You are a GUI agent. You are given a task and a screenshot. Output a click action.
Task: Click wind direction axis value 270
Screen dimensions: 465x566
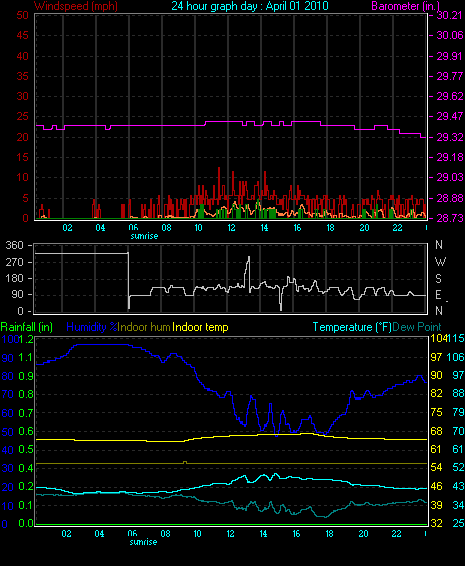pos(14,262)
